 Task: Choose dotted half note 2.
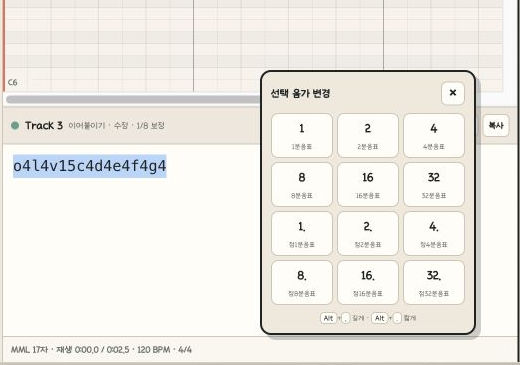(368, 233)
